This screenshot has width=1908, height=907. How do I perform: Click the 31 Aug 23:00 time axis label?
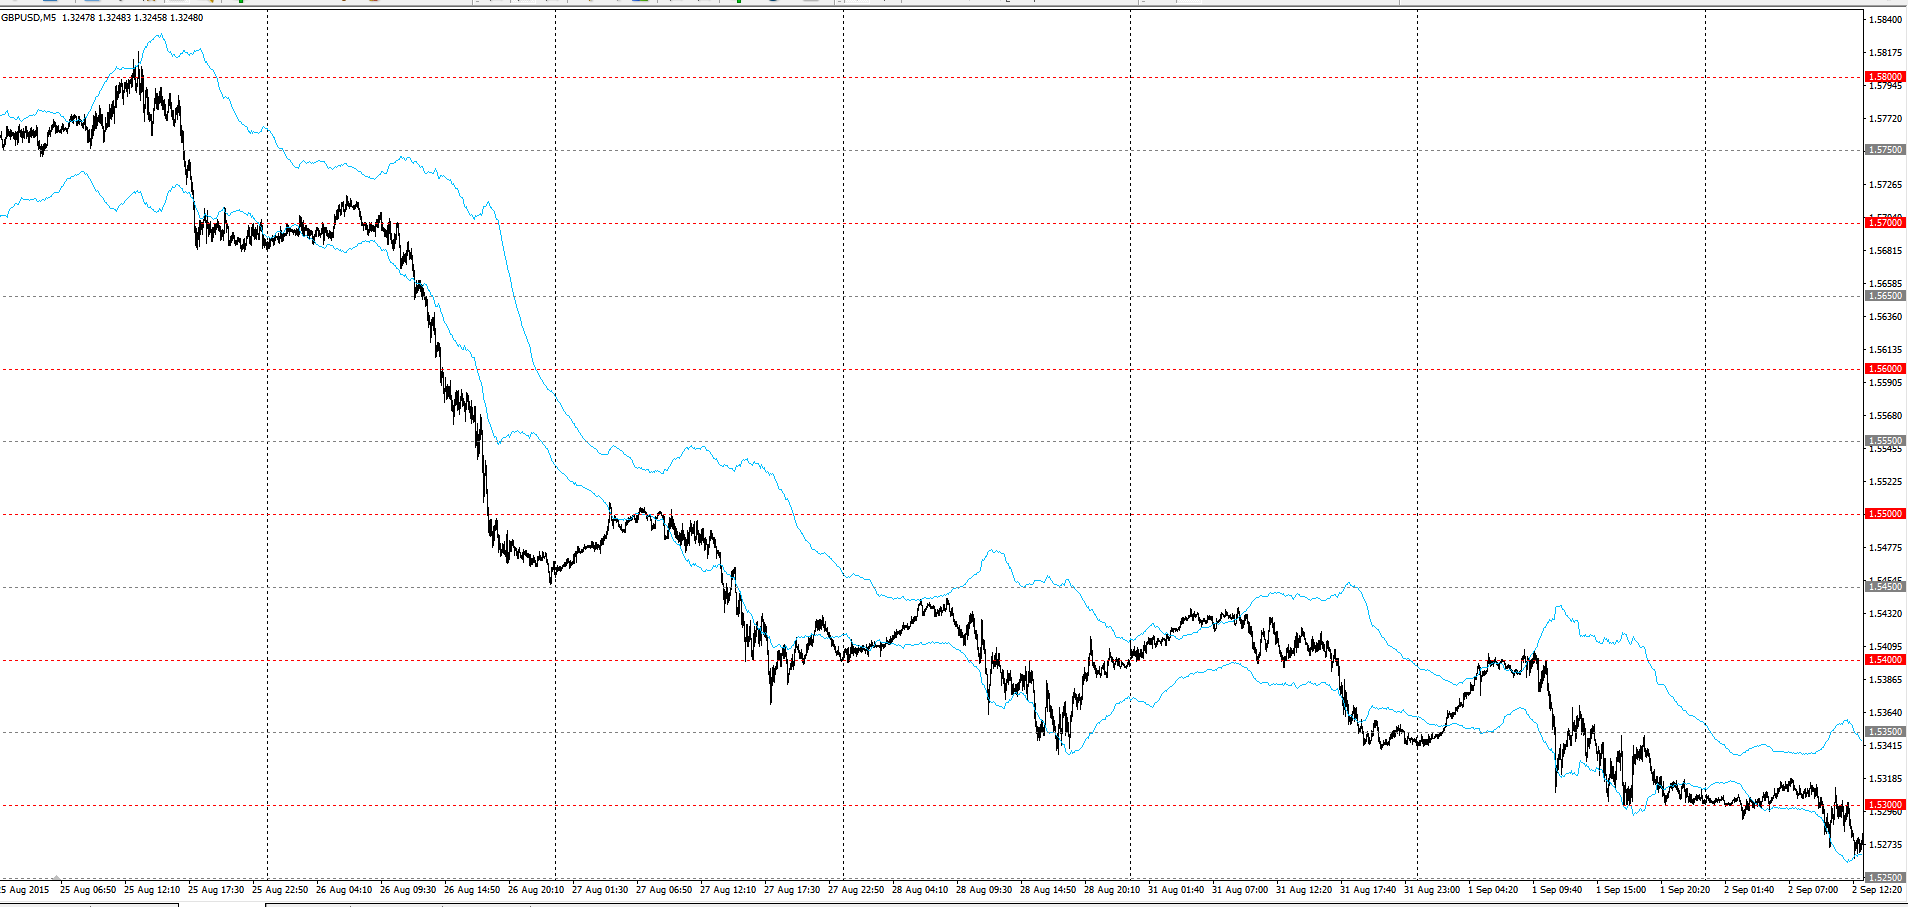point(1432,890)
